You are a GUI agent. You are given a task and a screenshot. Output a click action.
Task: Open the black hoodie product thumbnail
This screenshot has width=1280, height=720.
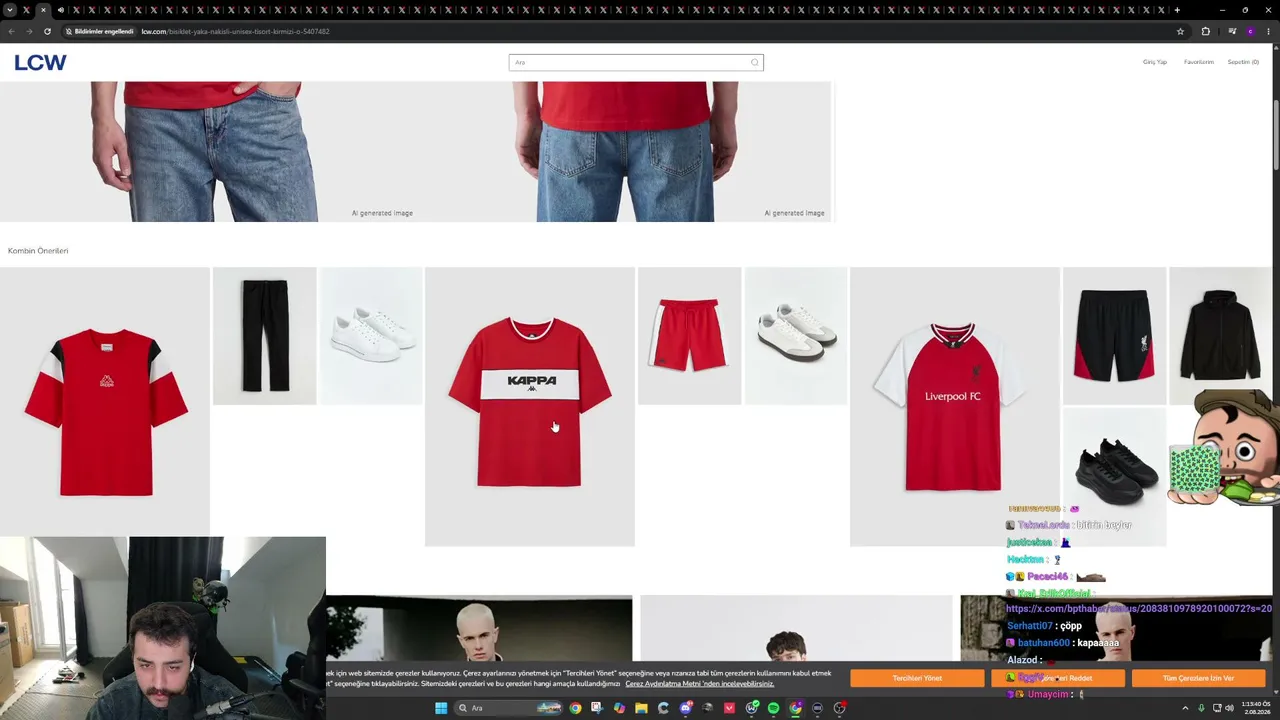tap(1221, 336)
